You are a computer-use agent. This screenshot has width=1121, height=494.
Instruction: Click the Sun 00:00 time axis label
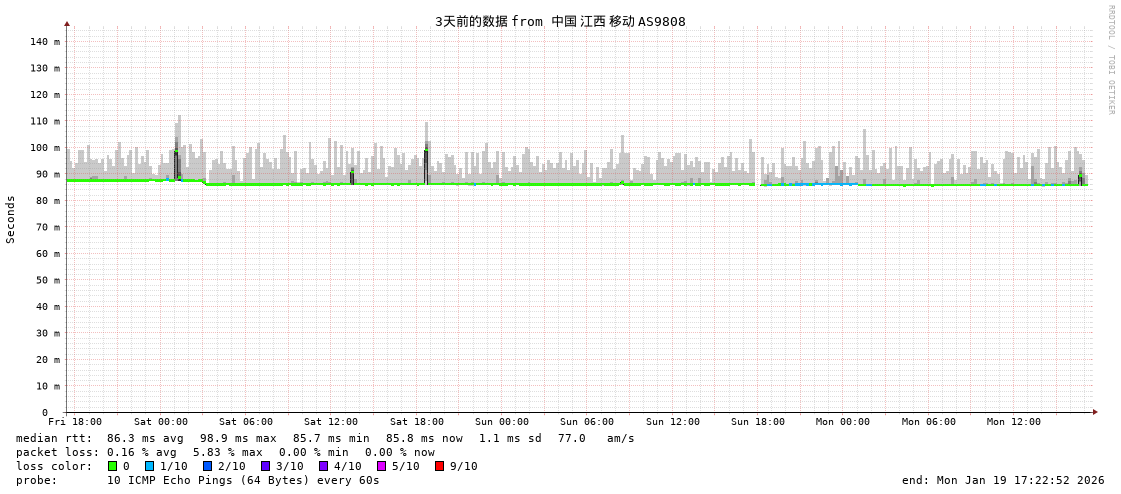502,422
